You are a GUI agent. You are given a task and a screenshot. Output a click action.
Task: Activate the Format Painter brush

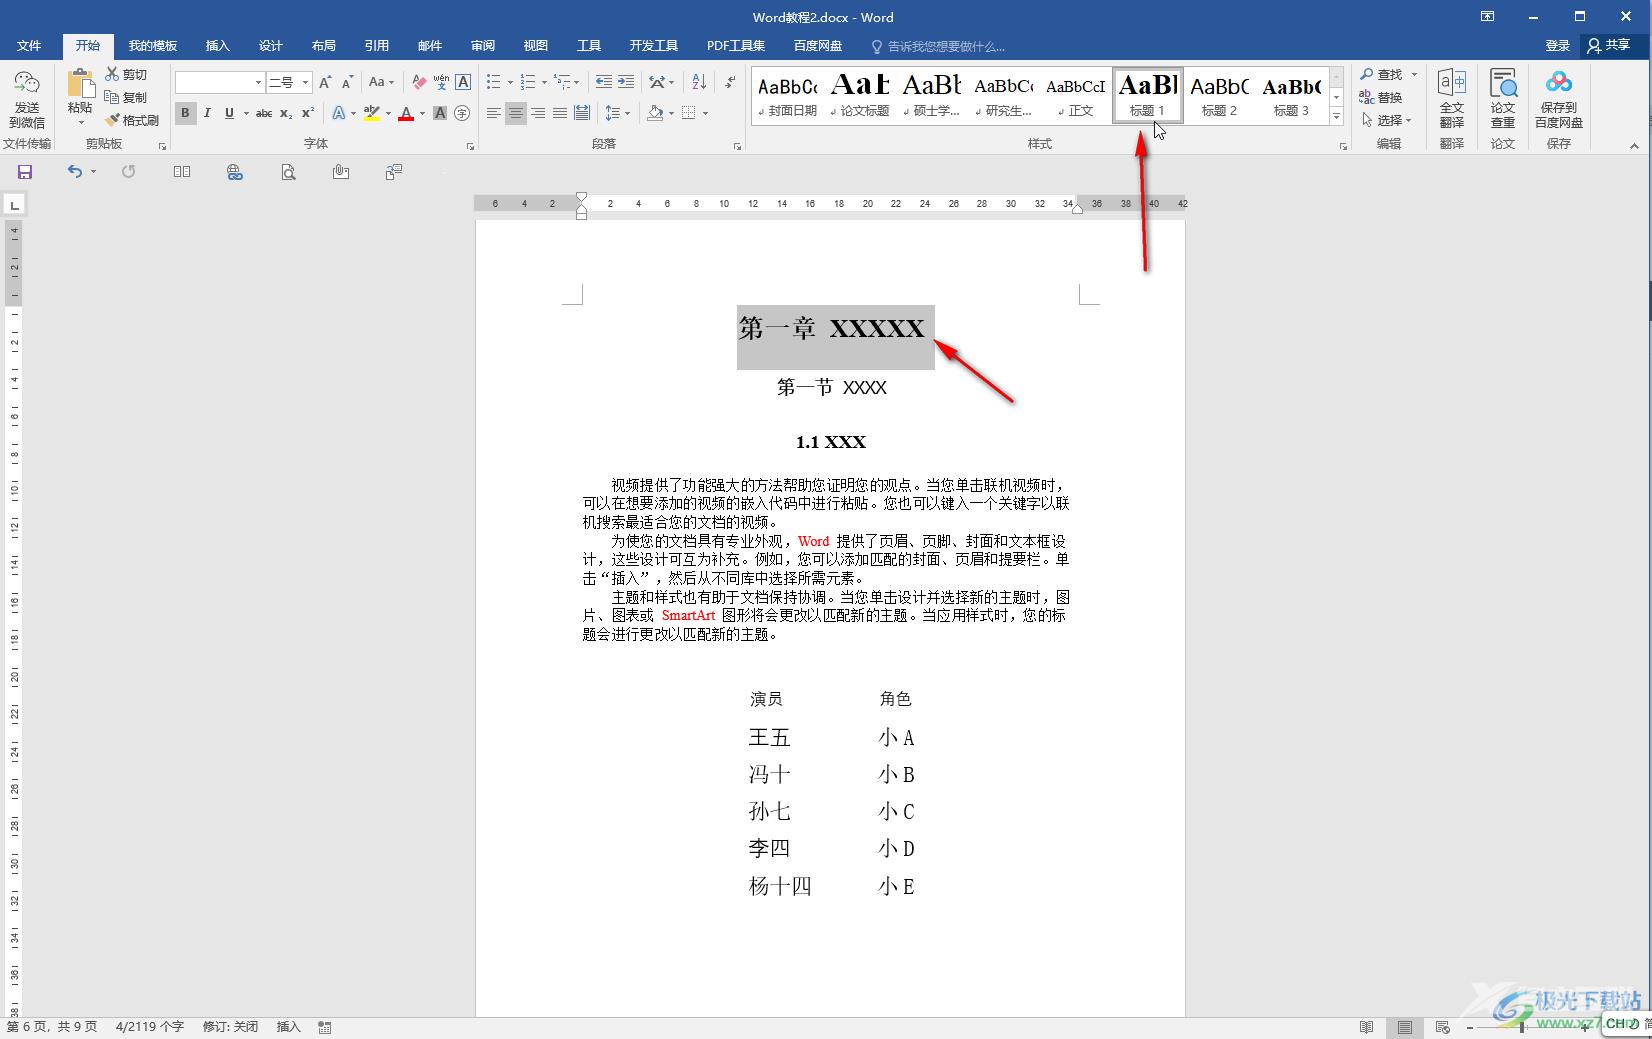click(x=132, y=120)
